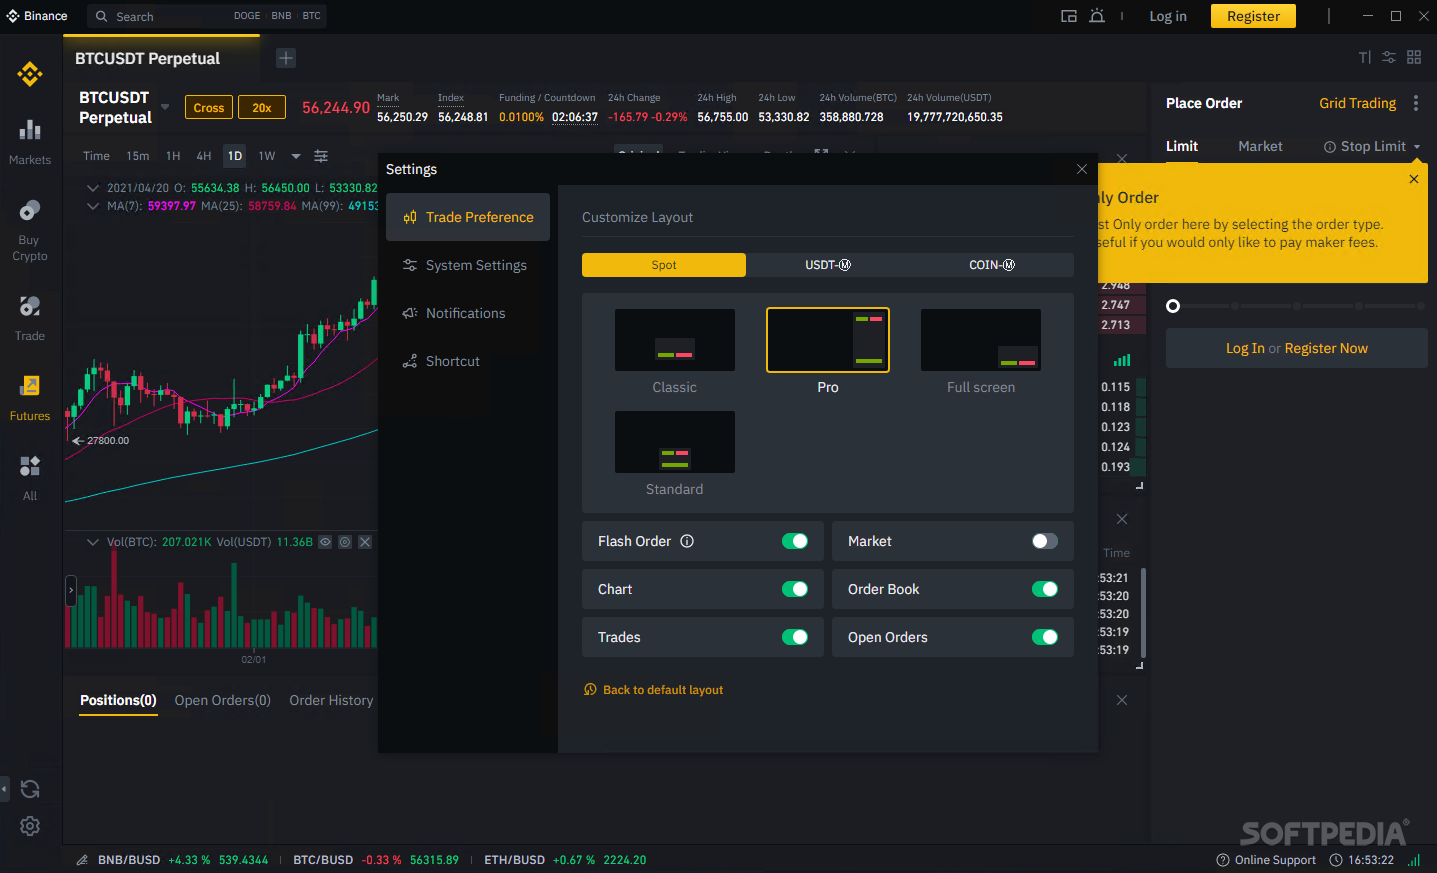Image resolution: width=1437 pixels, height=873 pixels.
Task: Click the order amount slider handle
Action: coord(1173,306)
